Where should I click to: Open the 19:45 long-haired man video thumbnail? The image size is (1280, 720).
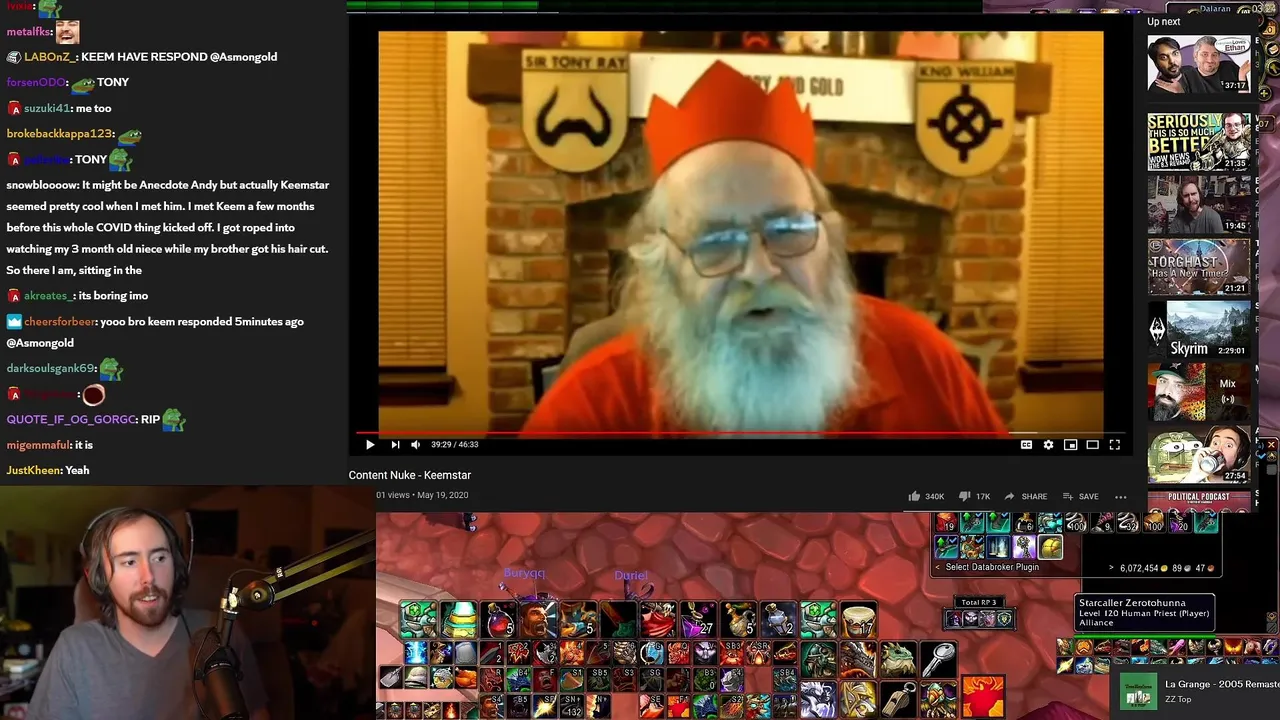[x=1198, y=204]
